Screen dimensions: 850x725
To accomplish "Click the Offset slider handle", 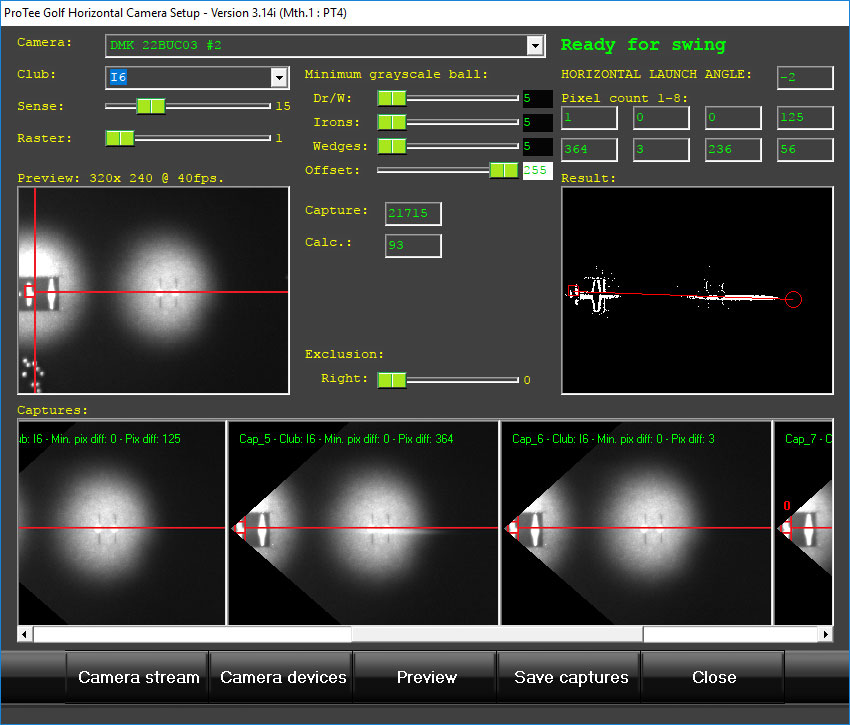I will pos(504,170).
